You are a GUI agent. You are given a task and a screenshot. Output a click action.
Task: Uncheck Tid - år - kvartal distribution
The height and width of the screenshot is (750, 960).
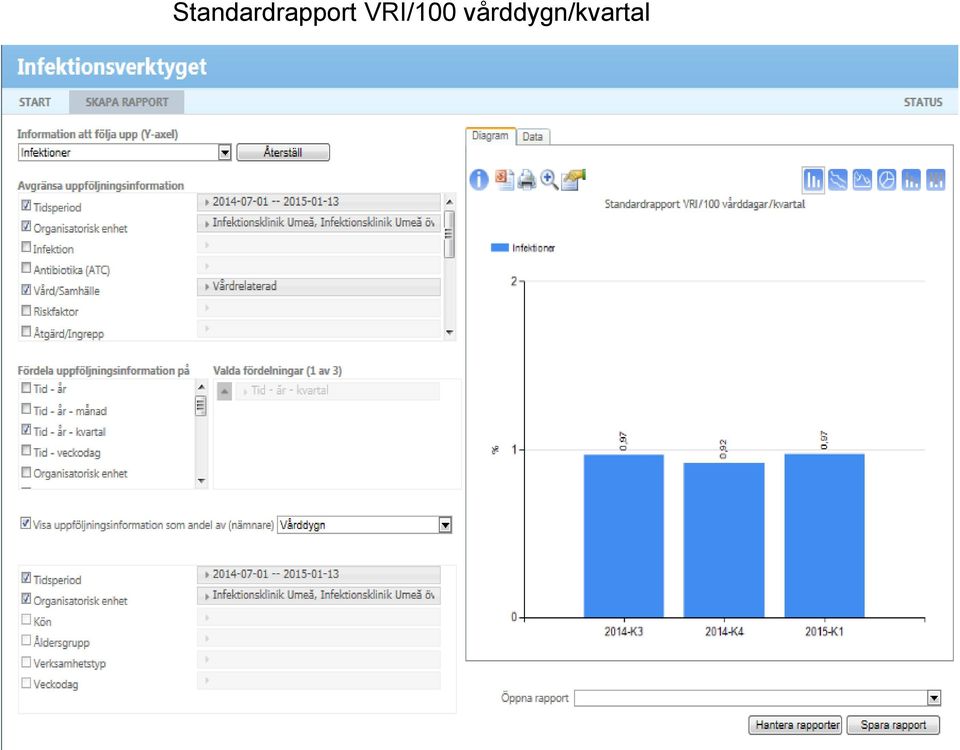[x=26, y=430]
